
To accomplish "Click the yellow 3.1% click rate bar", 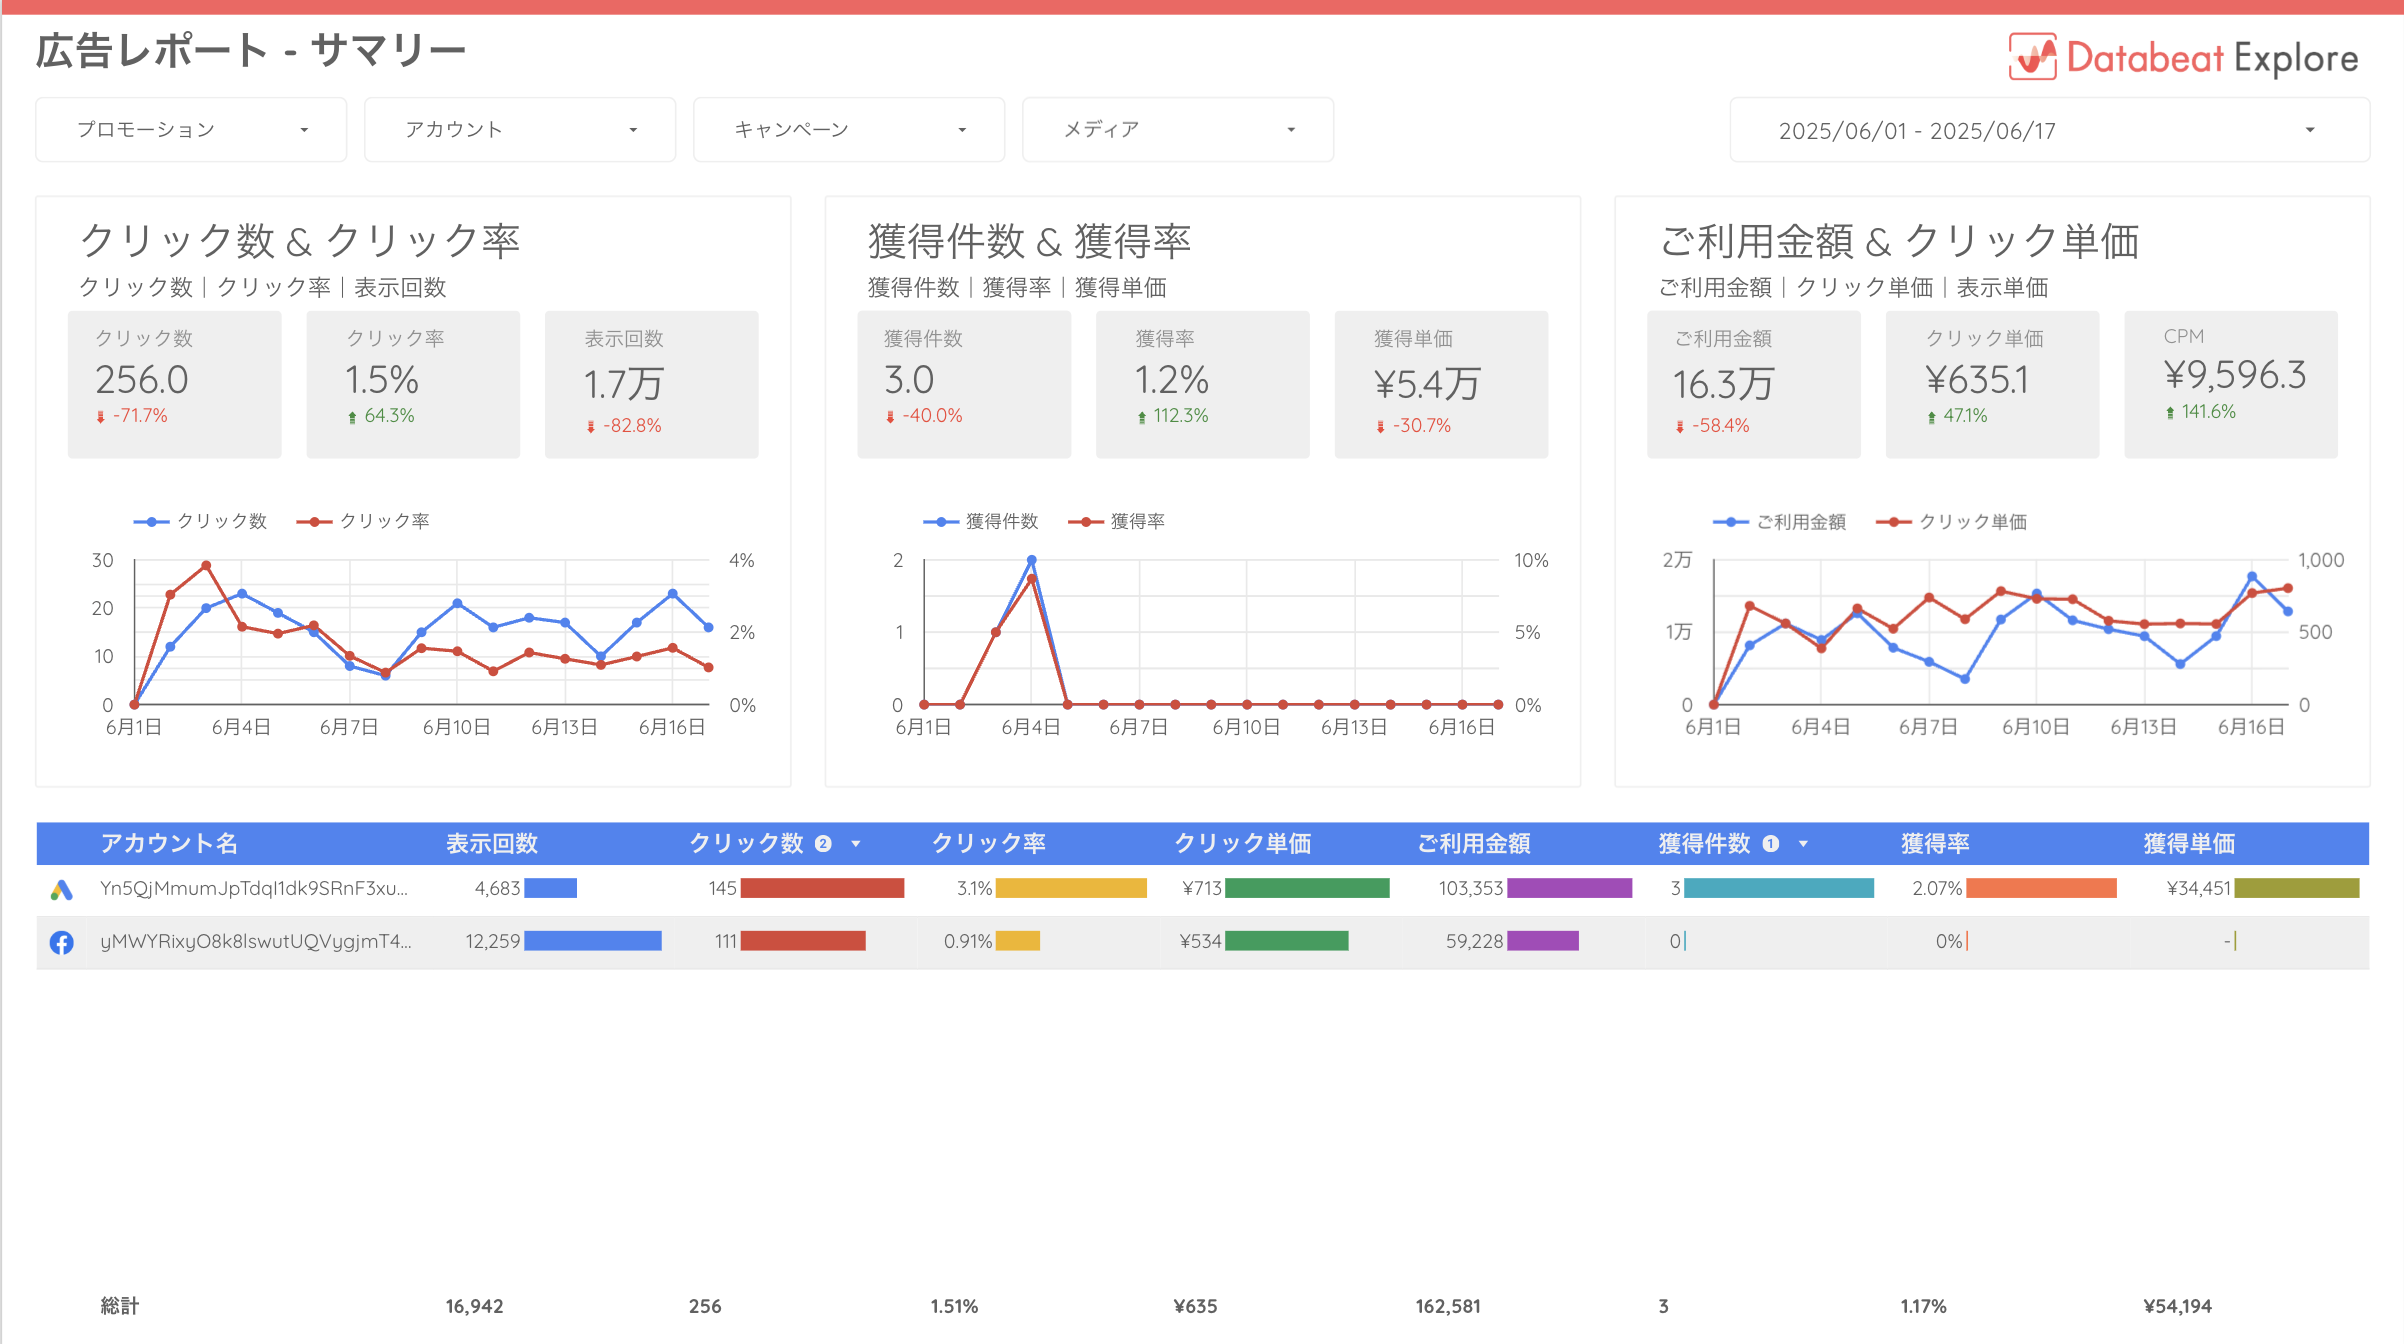I will [x=1071, y=888].
